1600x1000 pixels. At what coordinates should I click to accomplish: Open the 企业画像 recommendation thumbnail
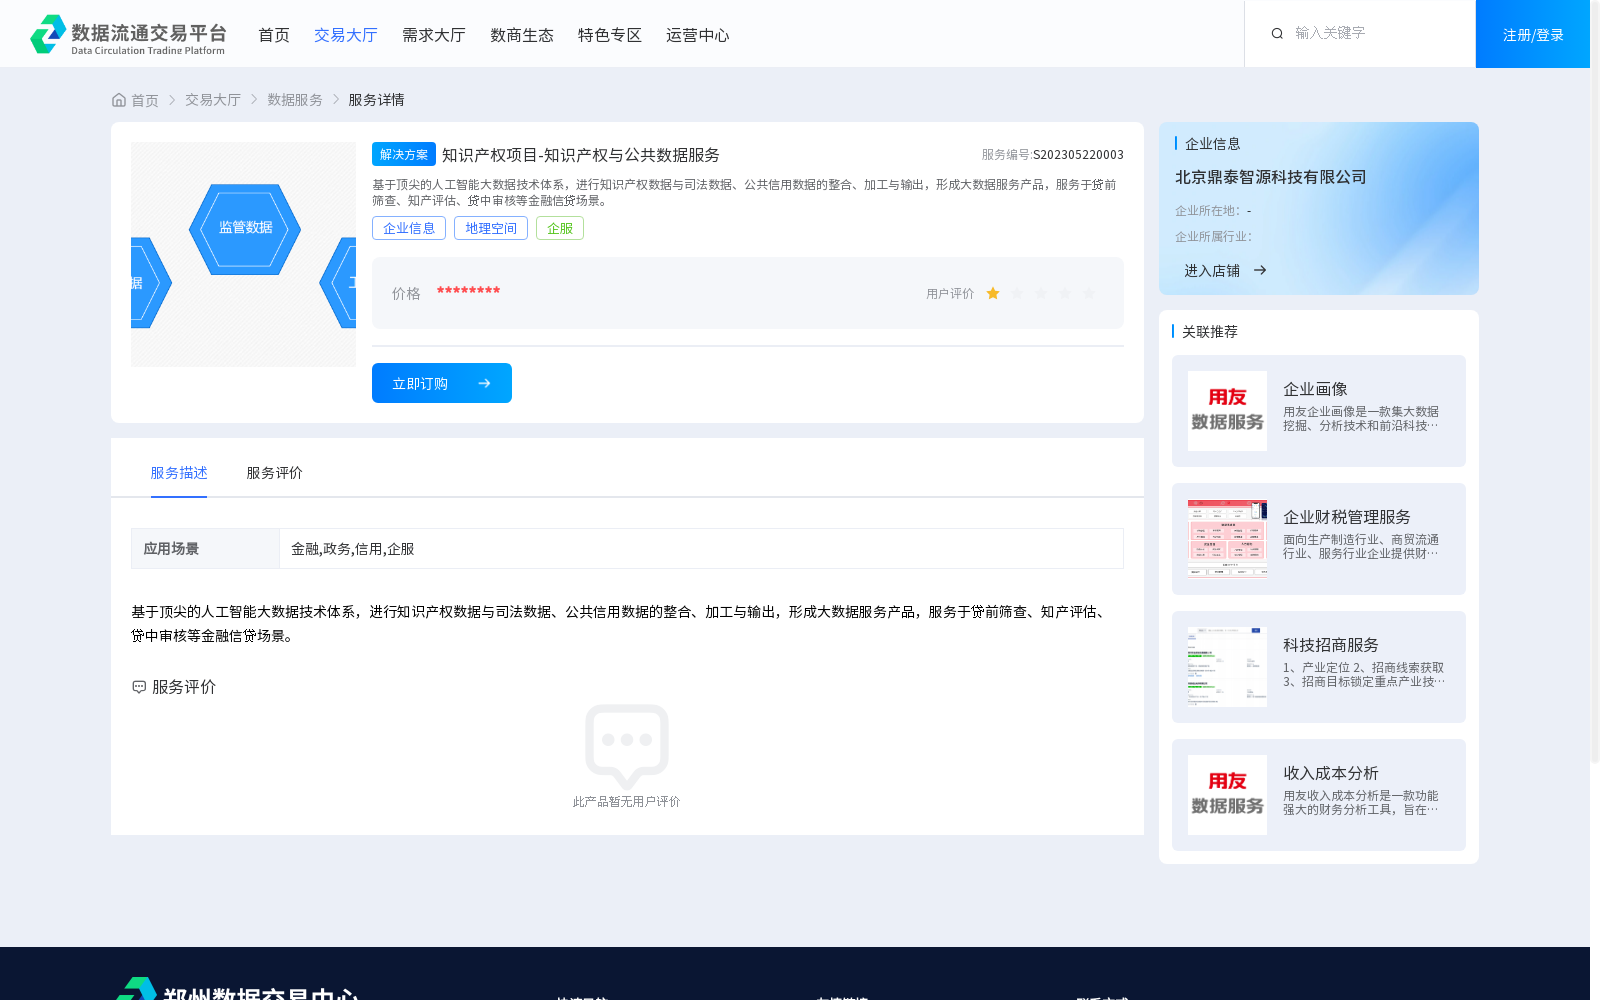click(x=1227, y=411)
